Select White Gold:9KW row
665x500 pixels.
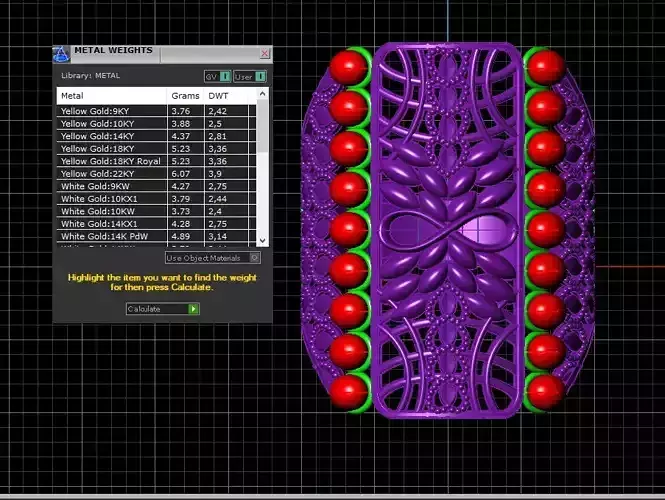coord(156,186)
